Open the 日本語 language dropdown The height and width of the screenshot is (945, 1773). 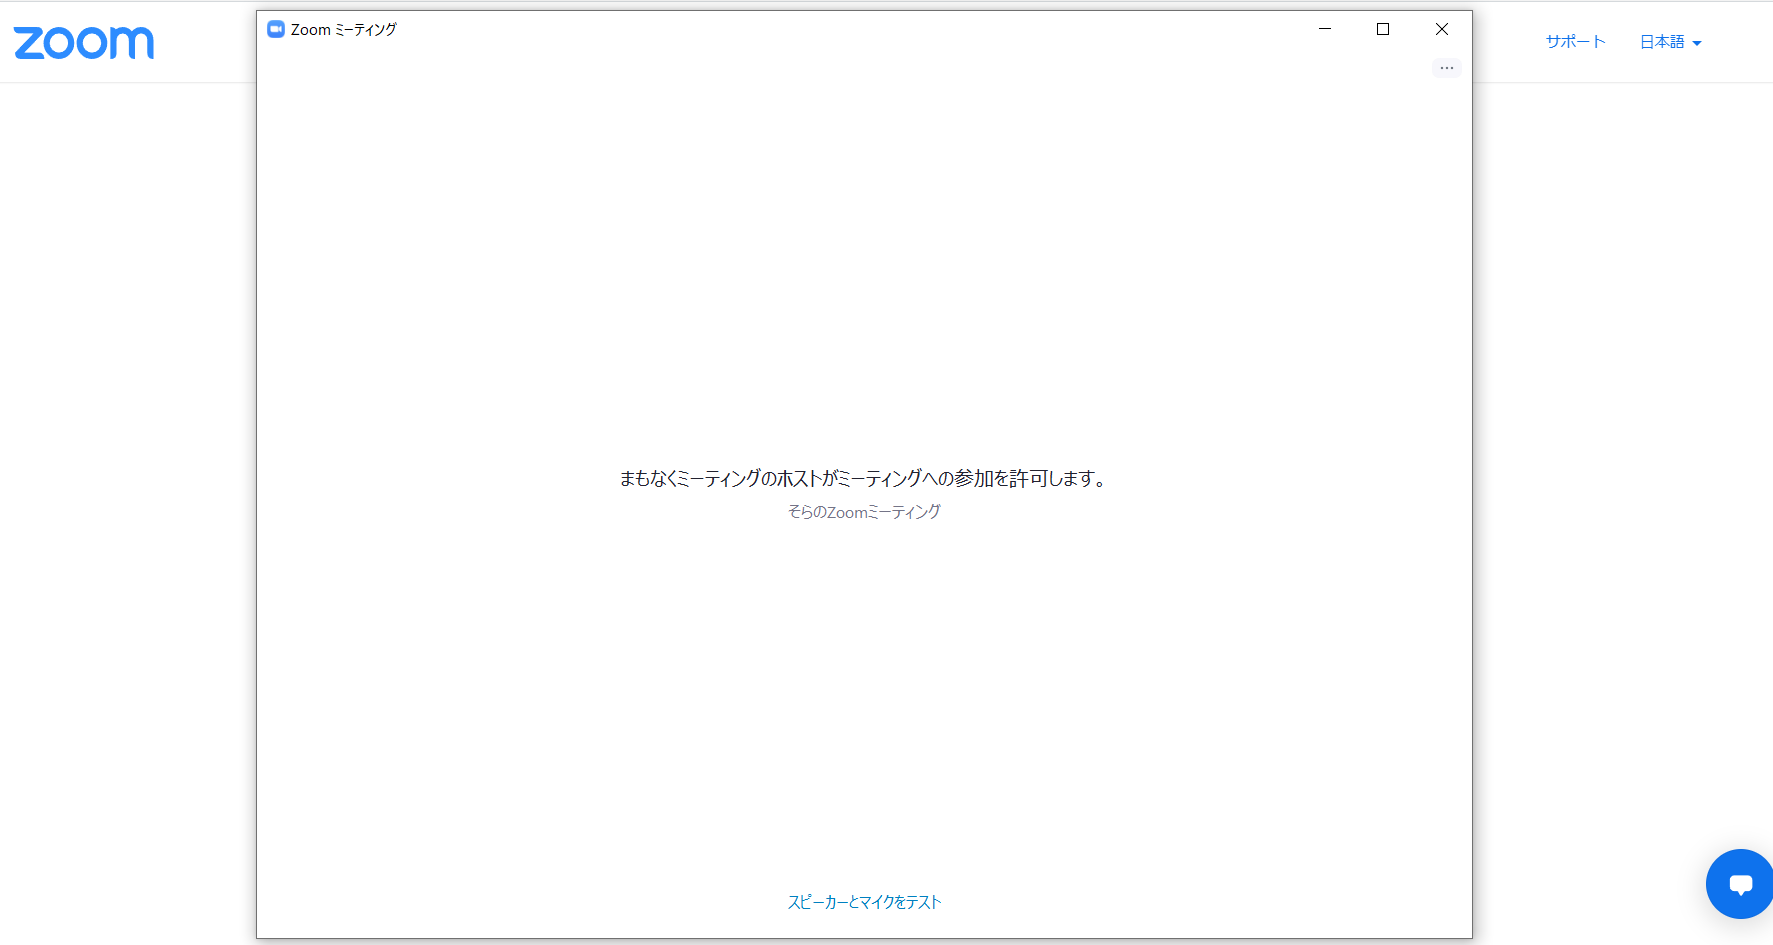(x=1662, y=42)
